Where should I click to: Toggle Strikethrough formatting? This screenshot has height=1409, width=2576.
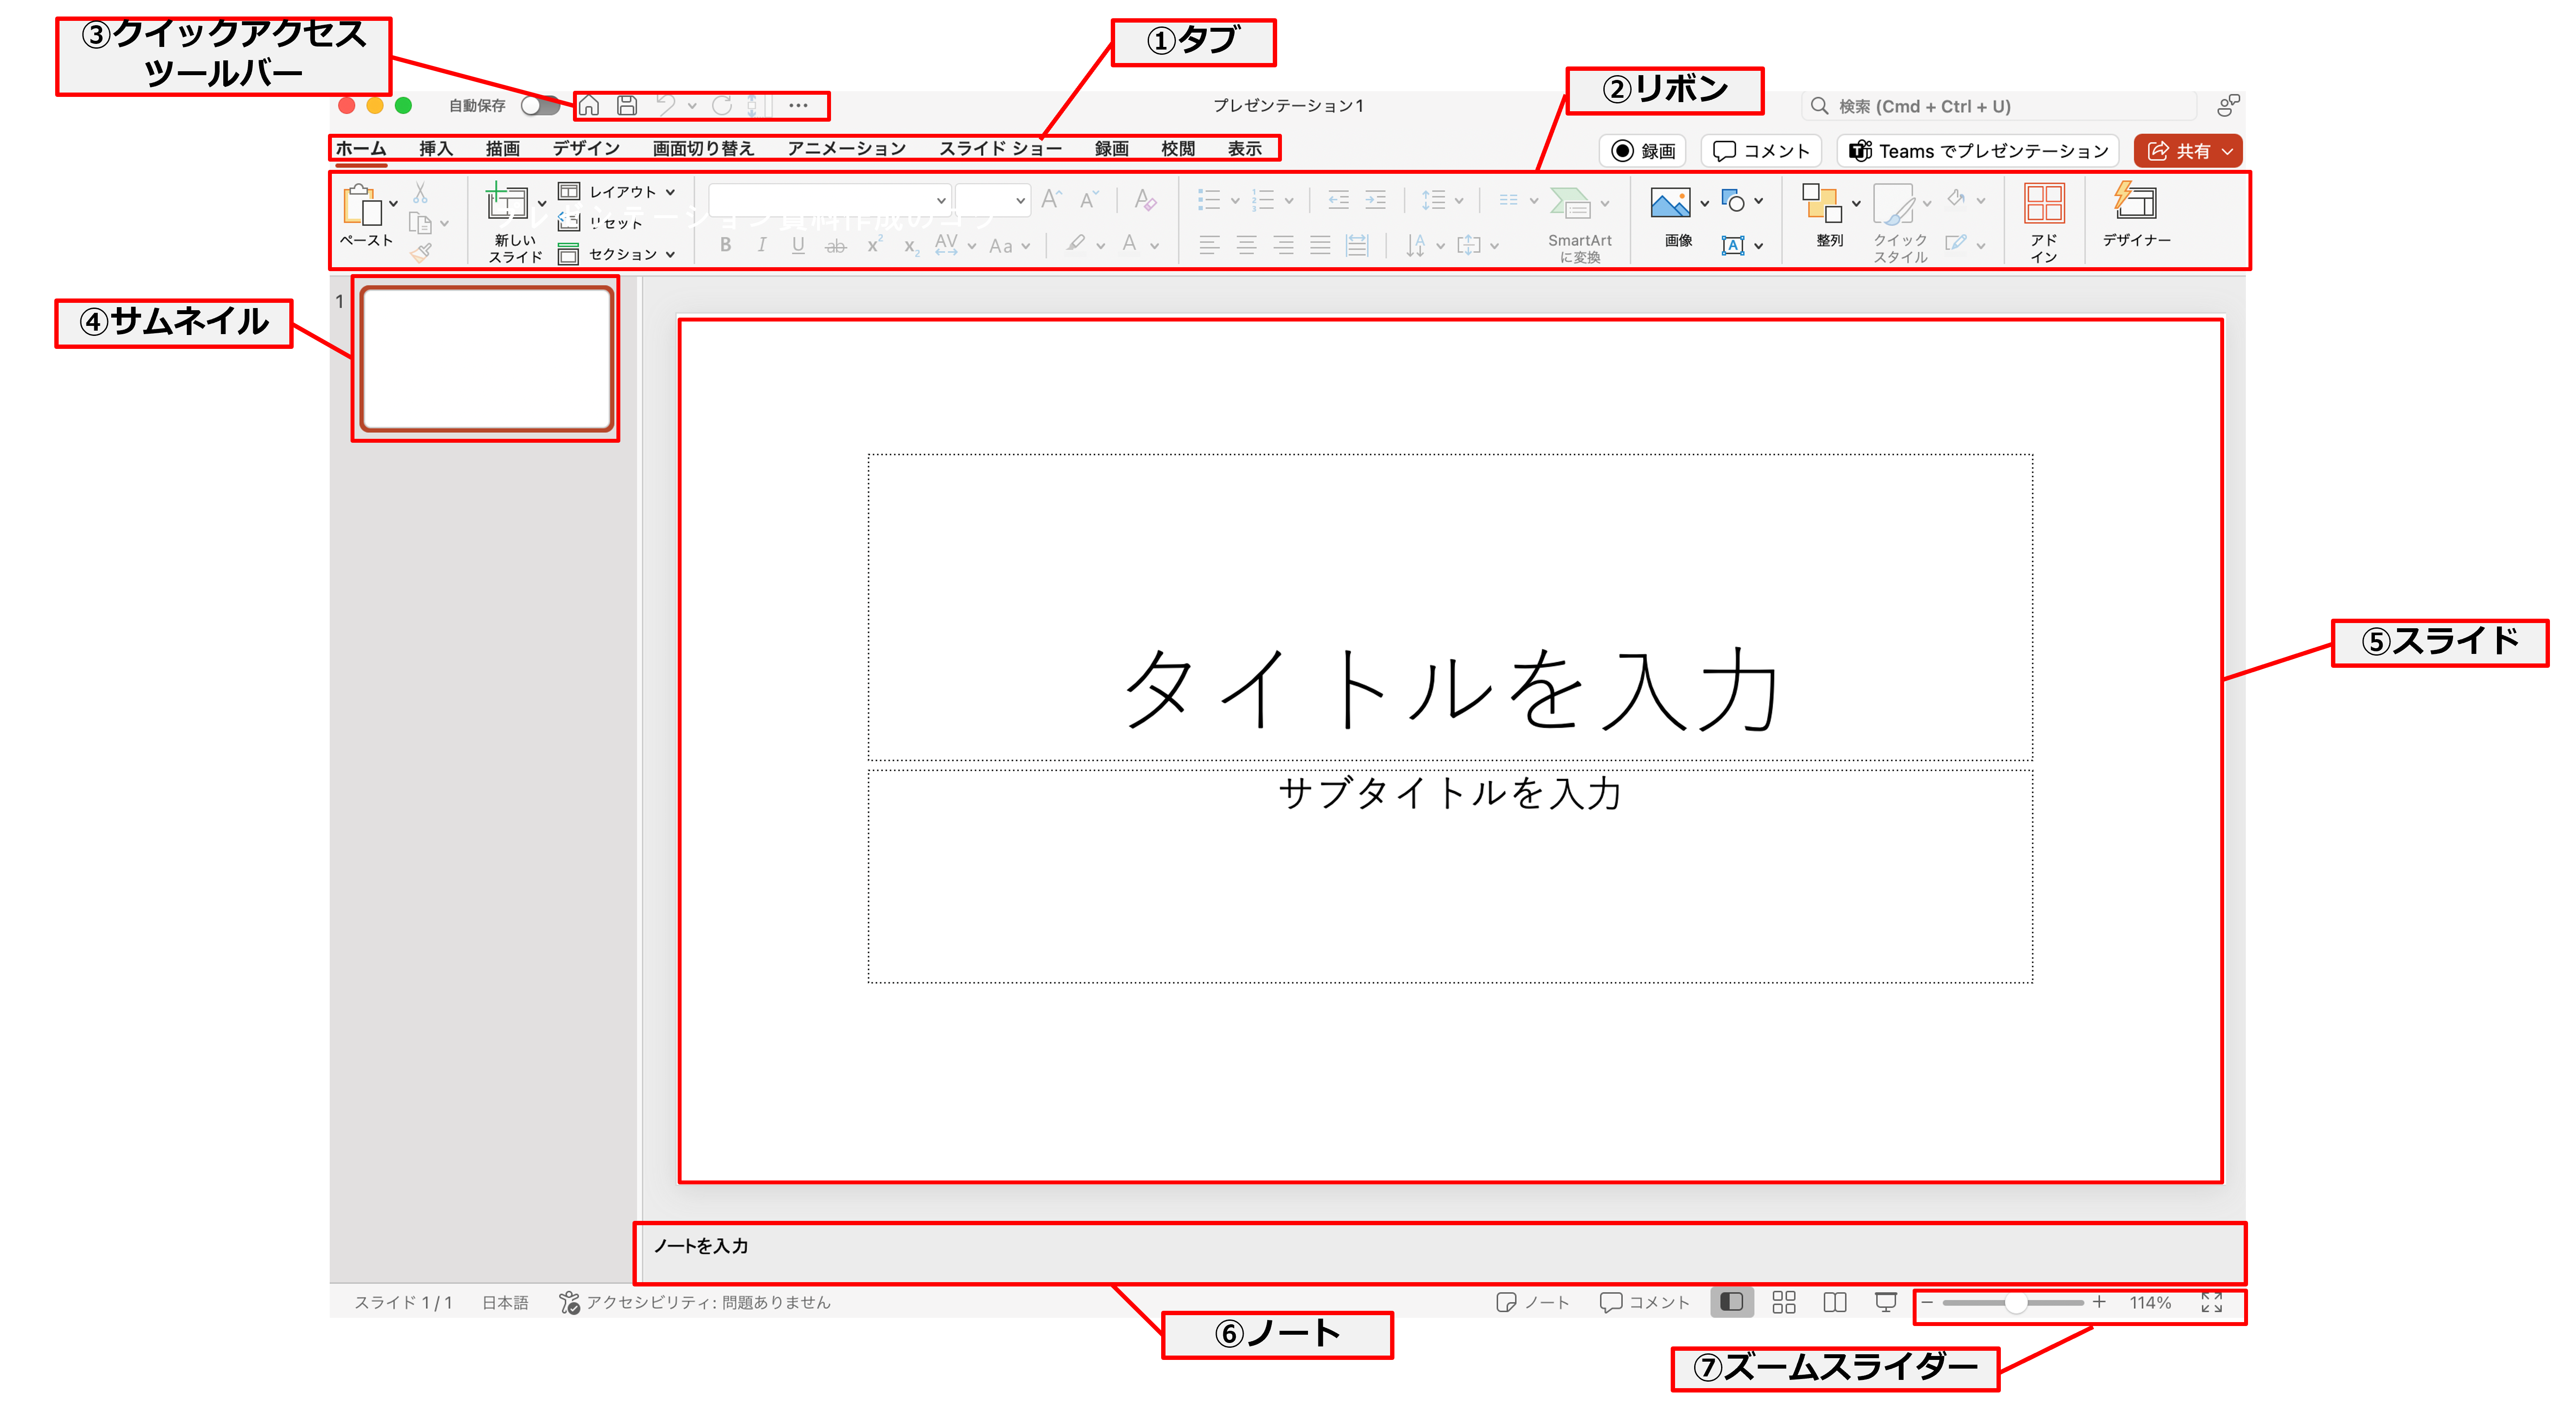(x=836, y=246)
